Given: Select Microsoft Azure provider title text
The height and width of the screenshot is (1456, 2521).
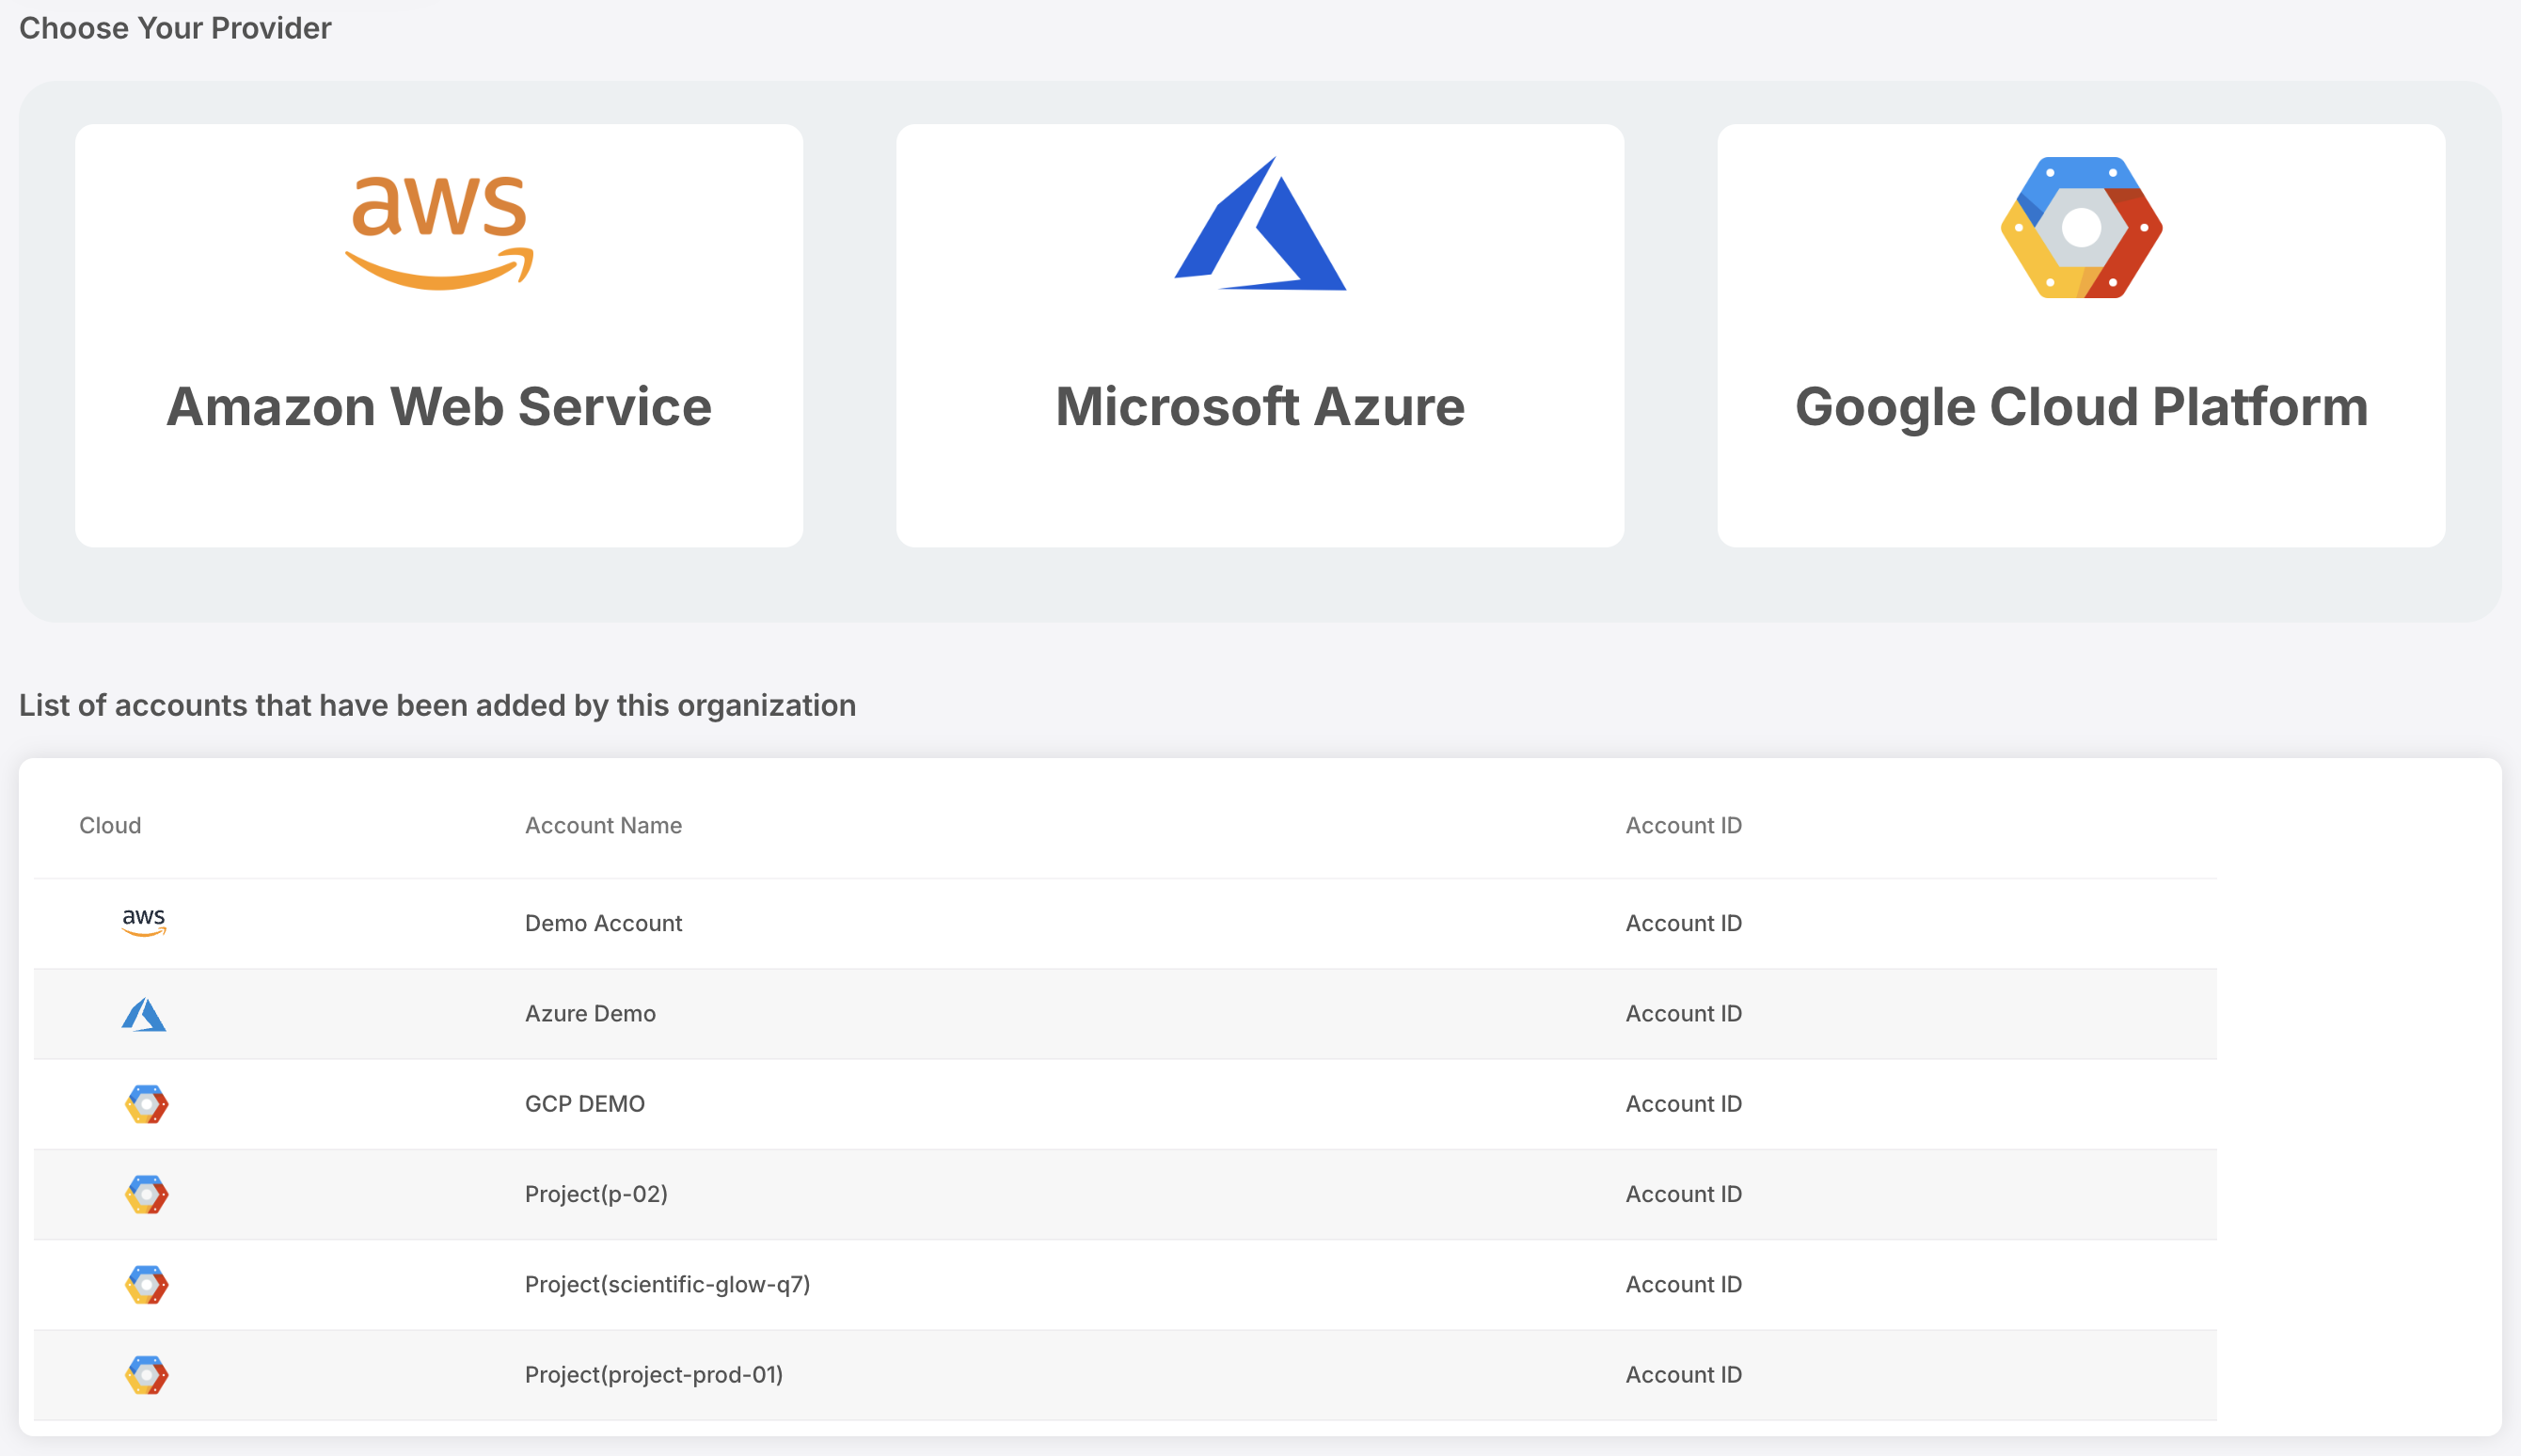Looking at the screenshot, I should (x=1260, y=407).
